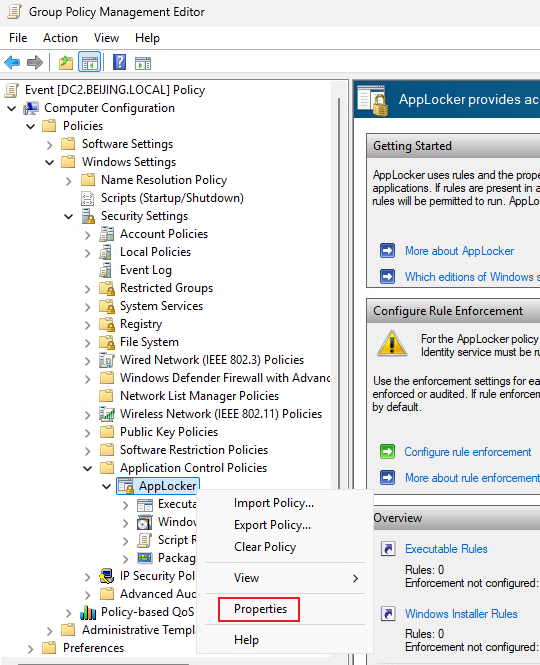
Task: Click the green Configure rule enforcement arrow icon
Action: 387,452
